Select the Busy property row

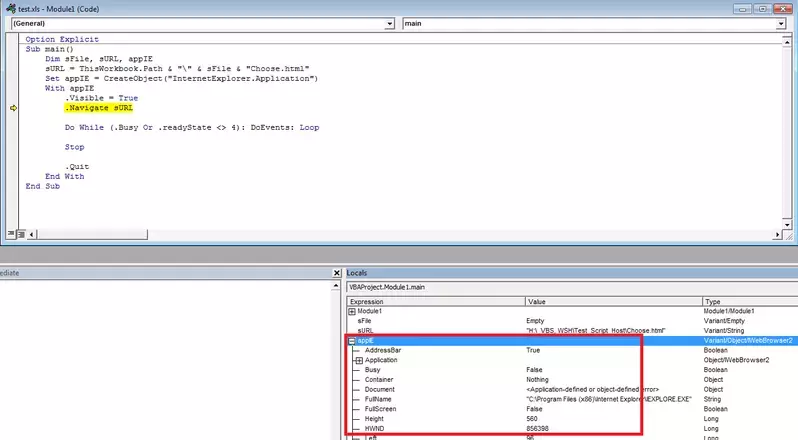572,370
